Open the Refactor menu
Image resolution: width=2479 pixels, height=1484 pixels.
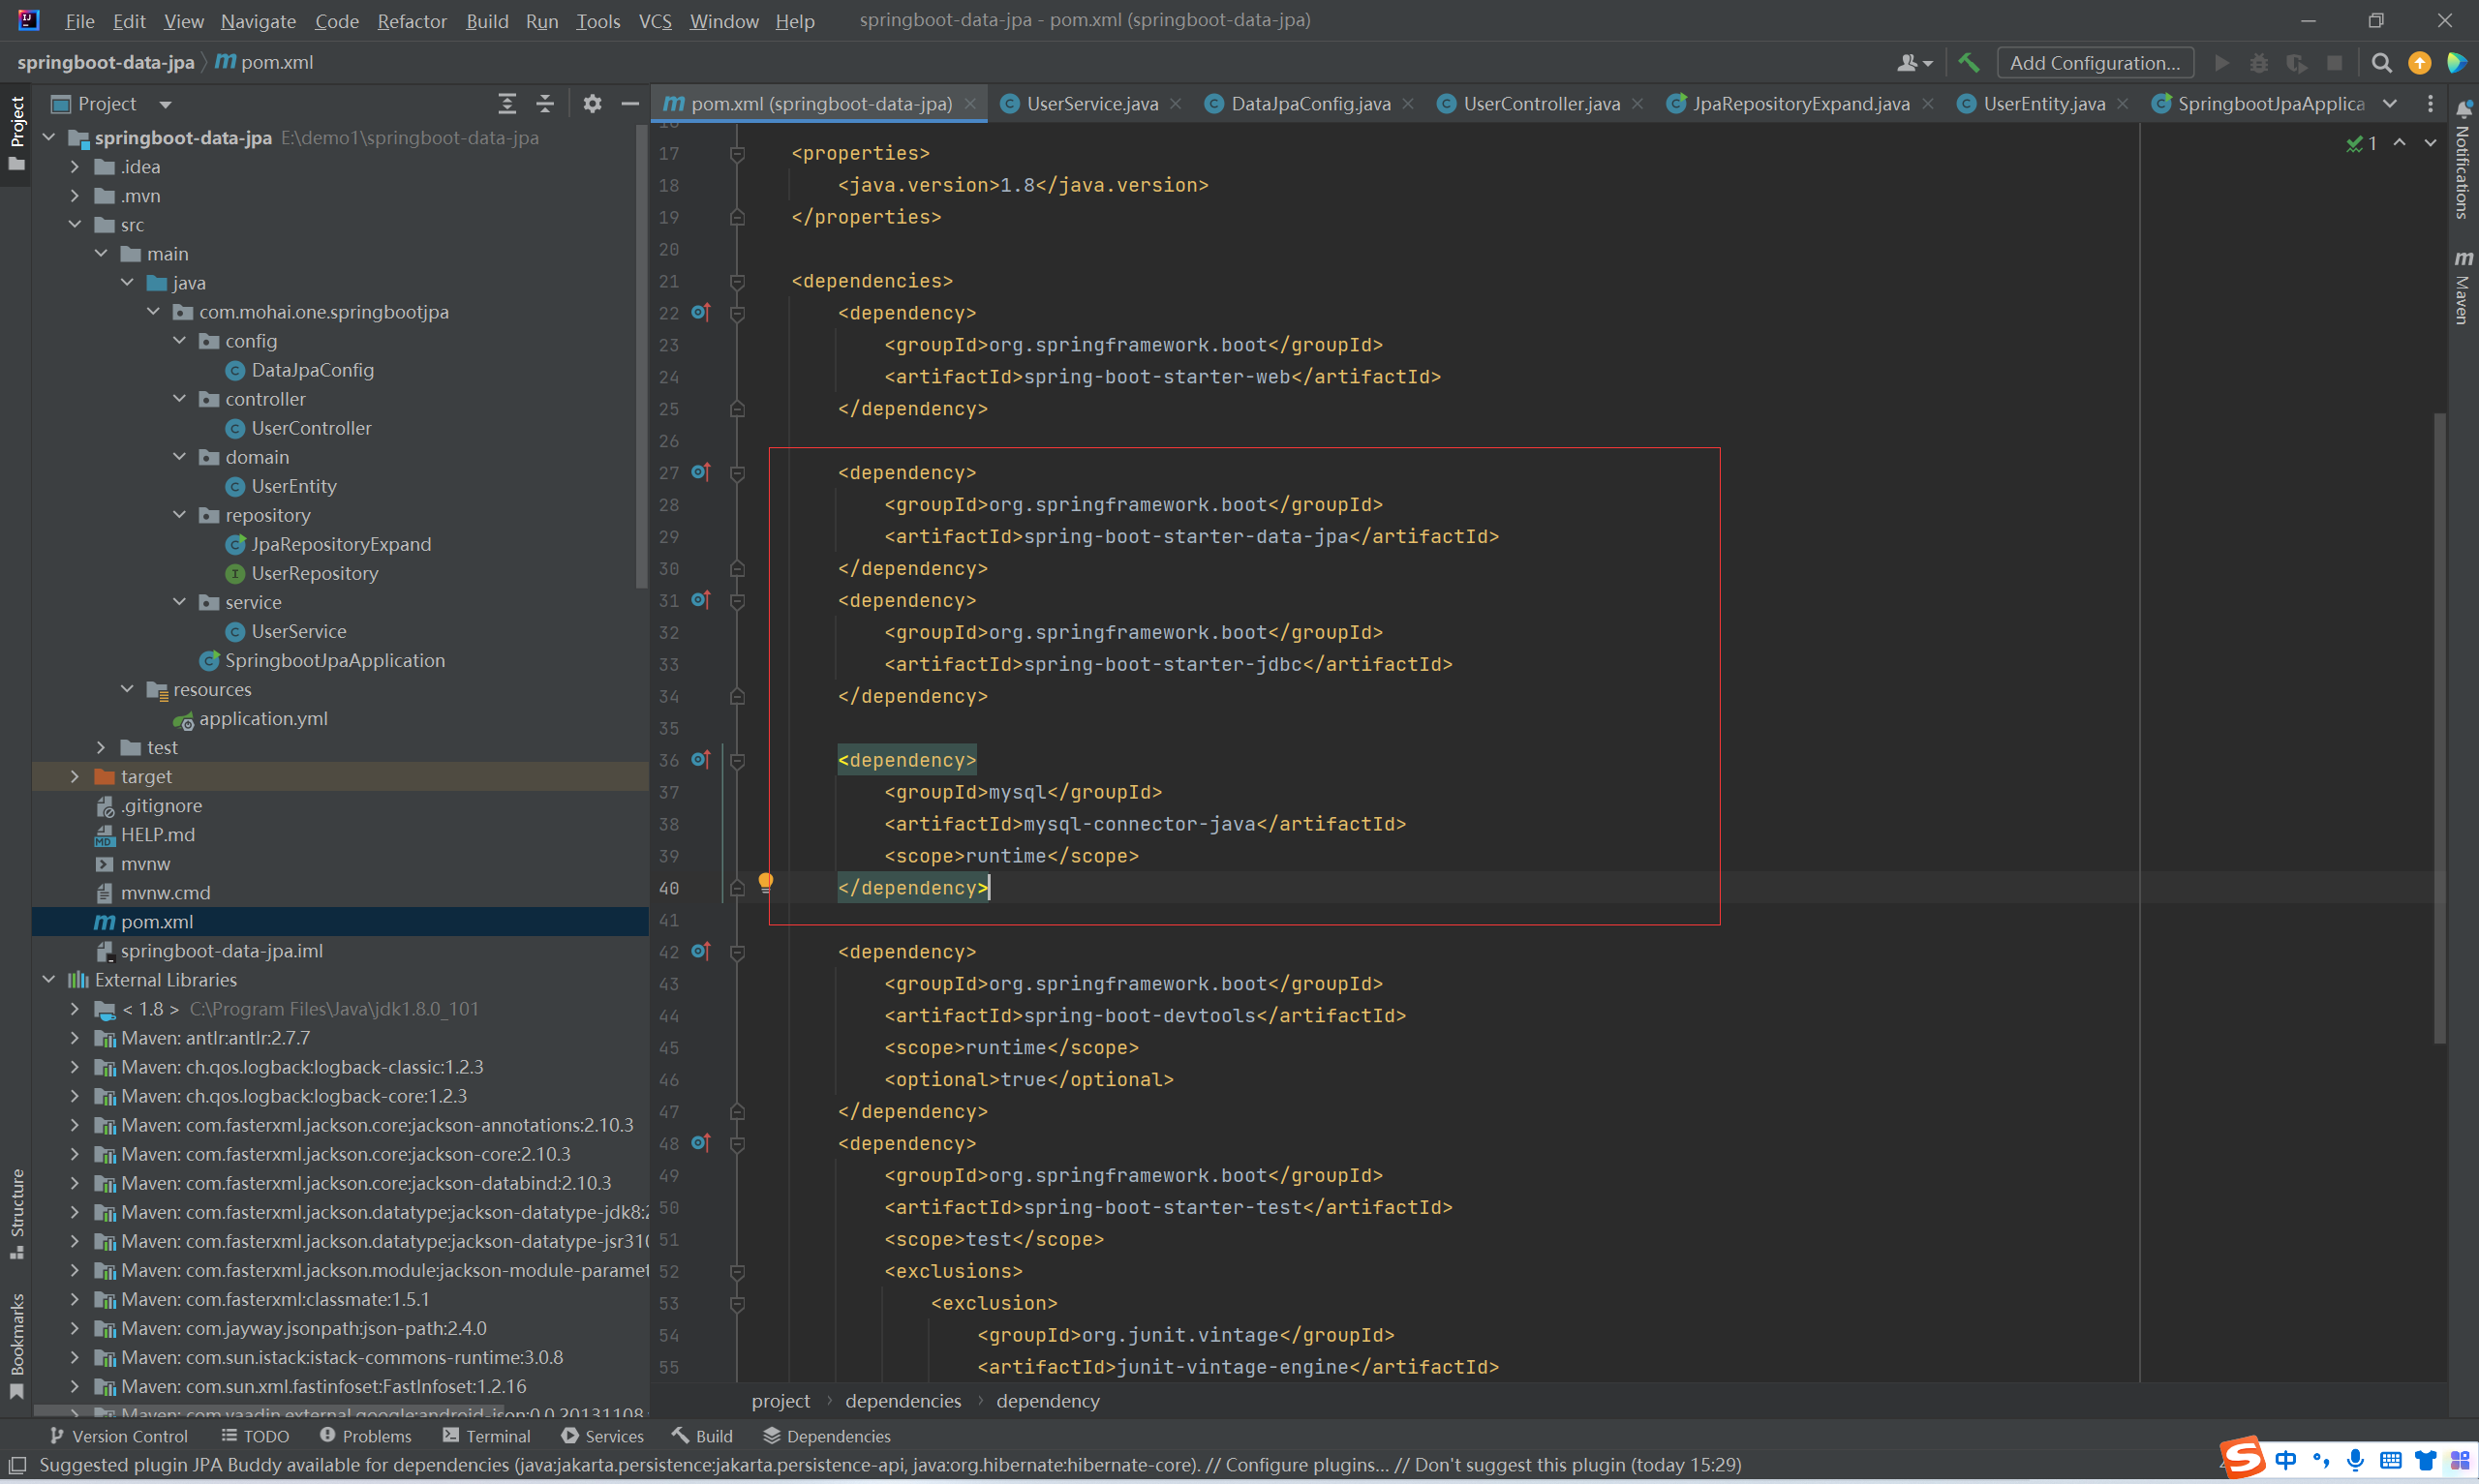pos(411,21)
